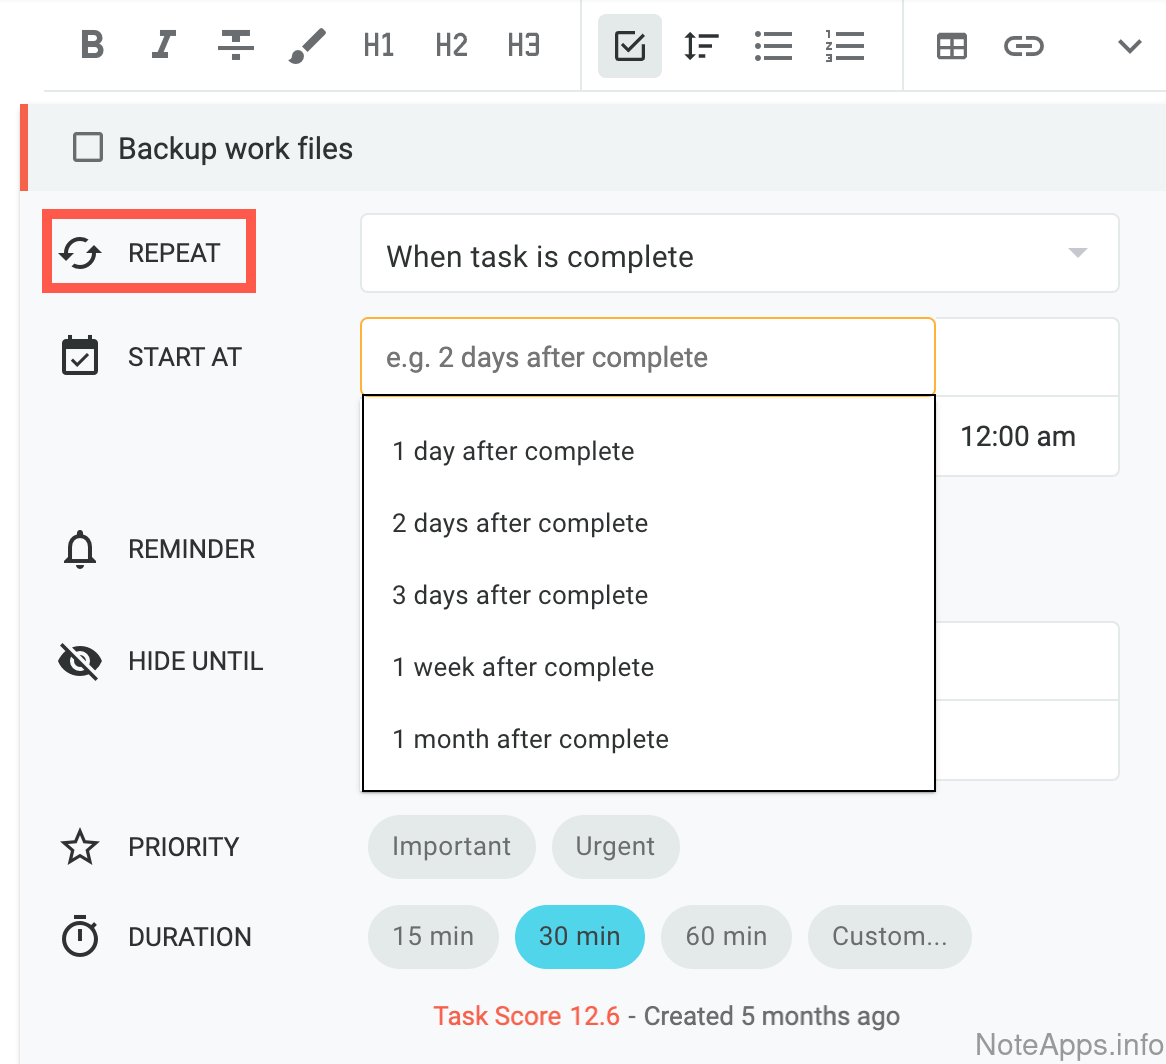
Task: Toggle bold formatting
Action: pyautogui.click(x=93, y=46)
